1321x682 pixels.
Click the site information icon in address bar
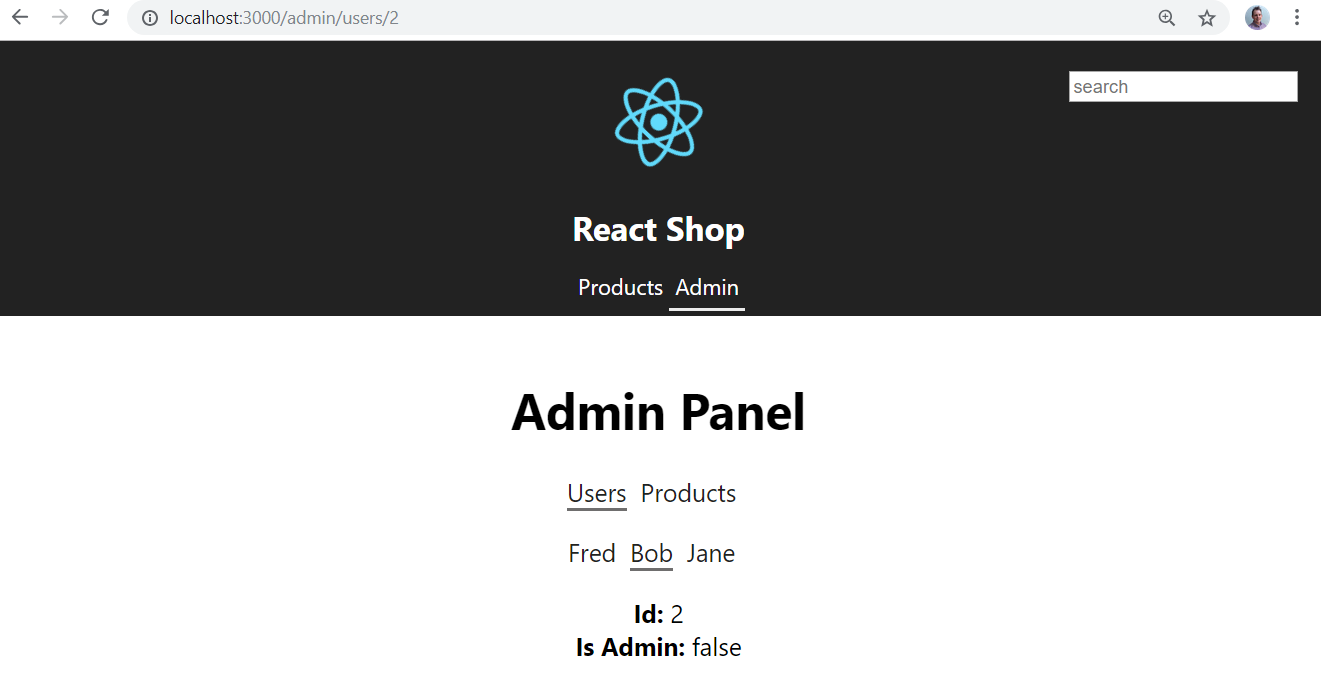pos(149,17)
